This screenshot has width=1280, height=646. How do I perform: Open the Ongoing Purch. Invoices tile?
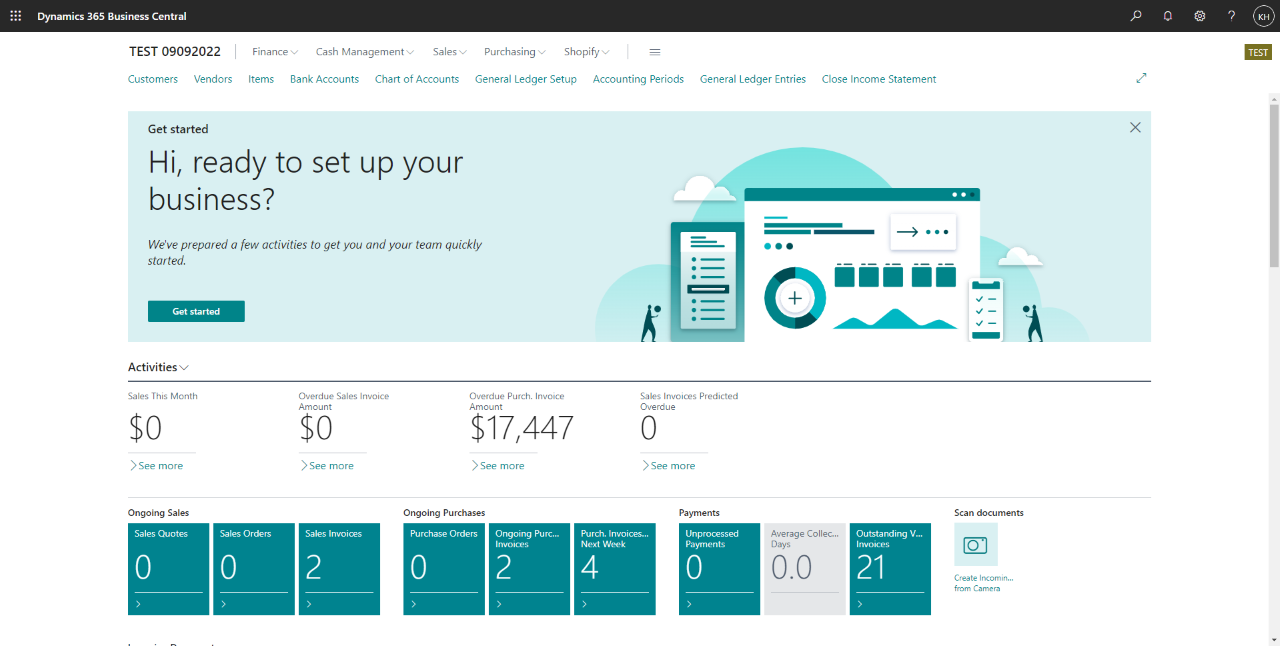[x=530, y=569]
